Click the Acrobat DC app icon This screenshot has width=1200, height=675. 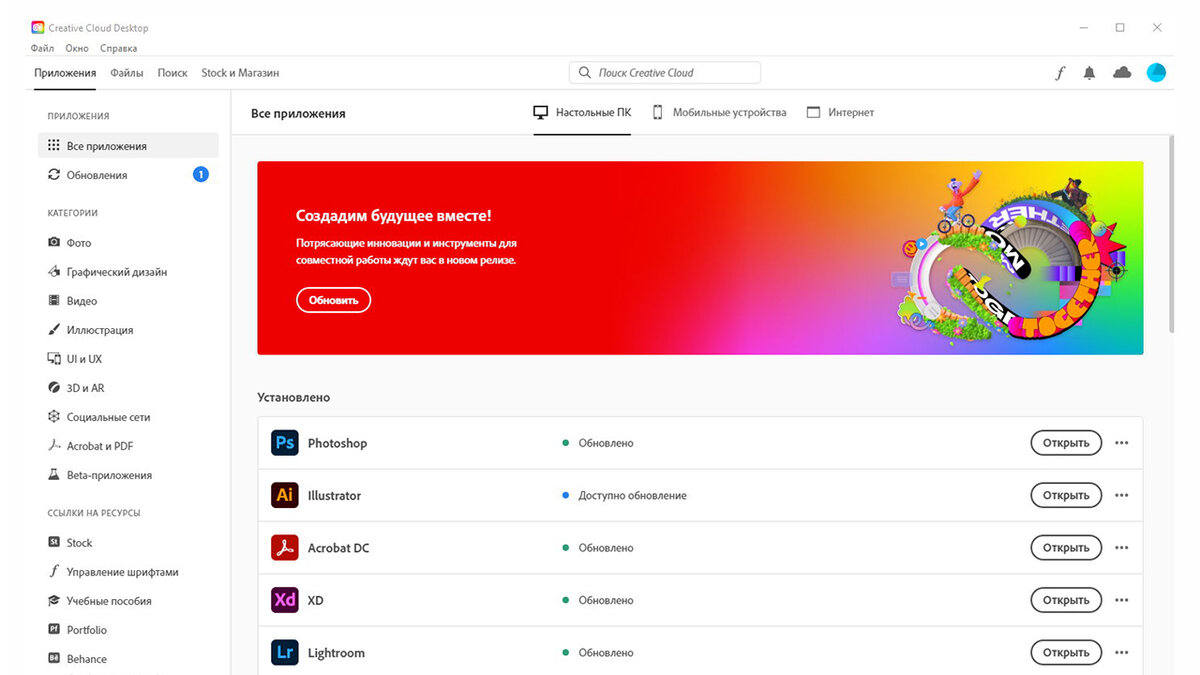pos(285,548)
